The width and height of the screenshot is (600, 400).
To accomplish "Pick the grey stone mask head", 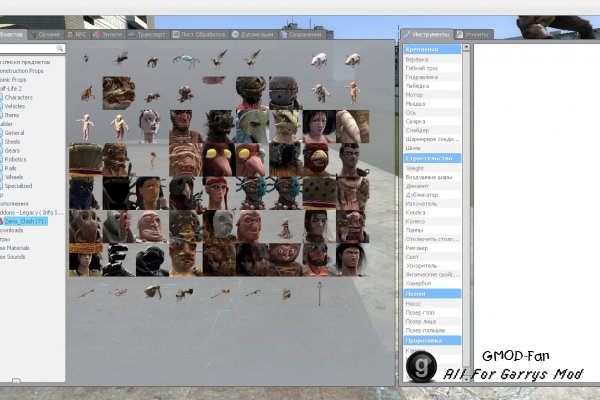I will (x=219, y=226).
